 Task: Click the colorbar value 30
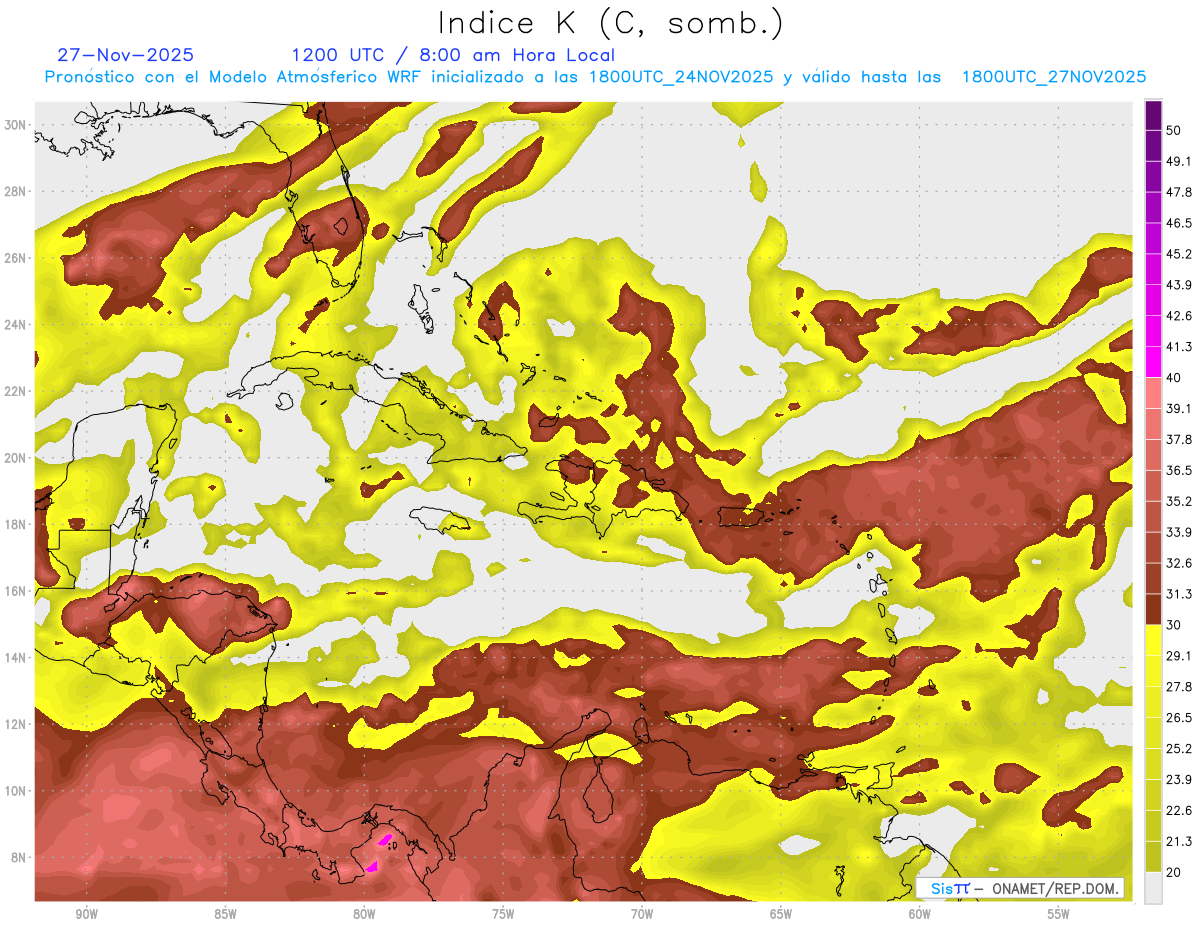point(1175,625)
